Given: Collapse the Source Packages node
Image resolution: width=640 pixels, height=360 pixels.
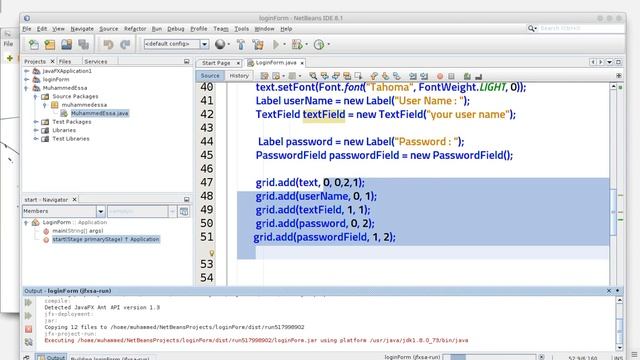Looking at the screenshot, I should point(36,97).
